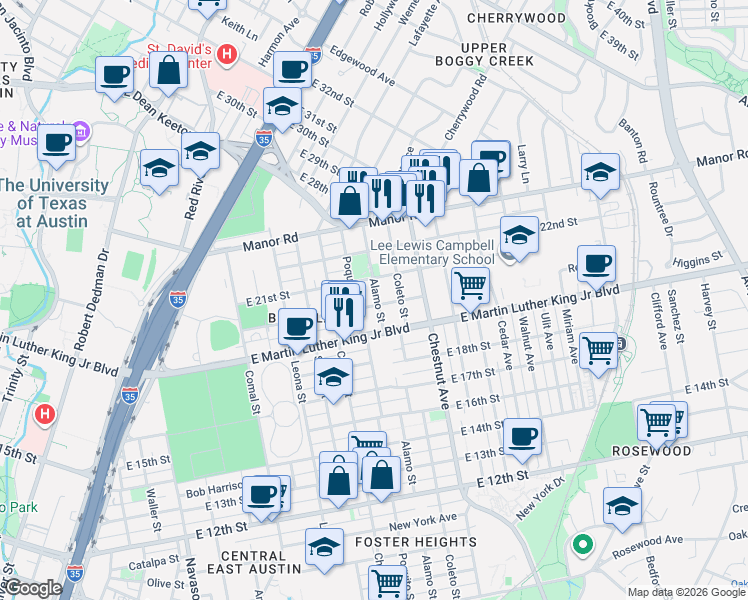Click the Walnut Ave street label

pyautogui.click(x=527, y=343)
